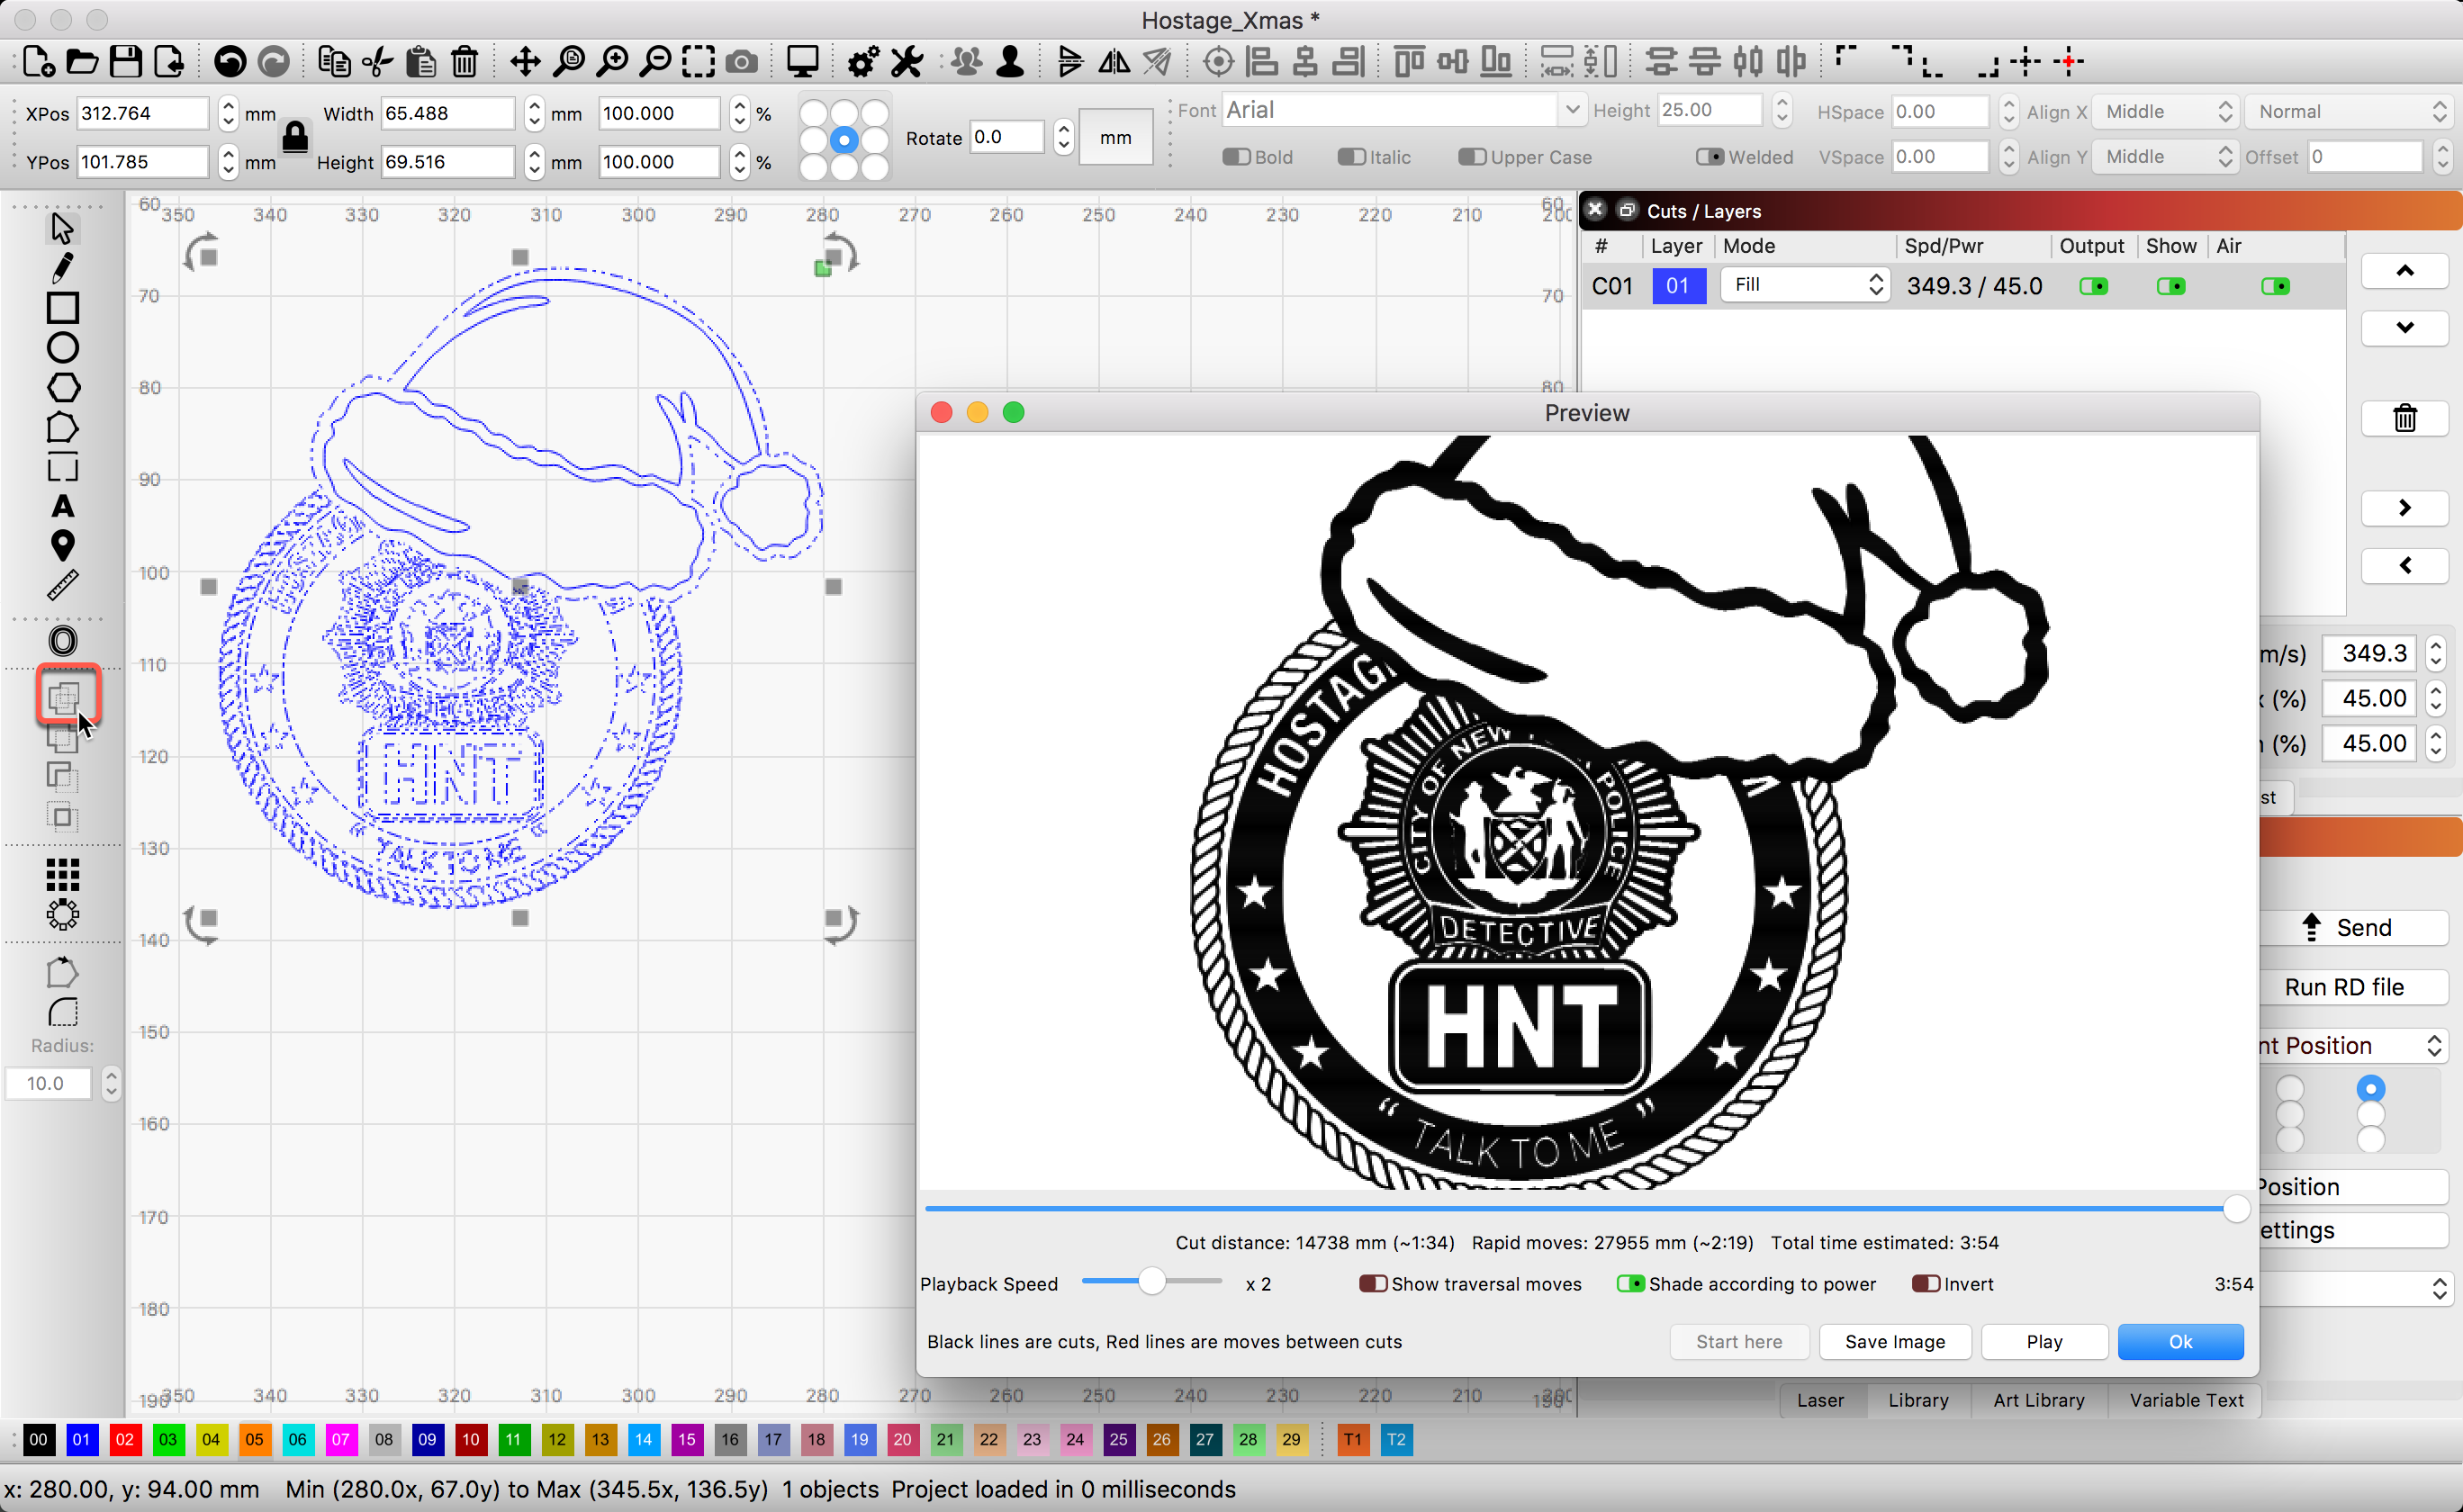Toggle Air switch for layer C01

pos(2275,286)
